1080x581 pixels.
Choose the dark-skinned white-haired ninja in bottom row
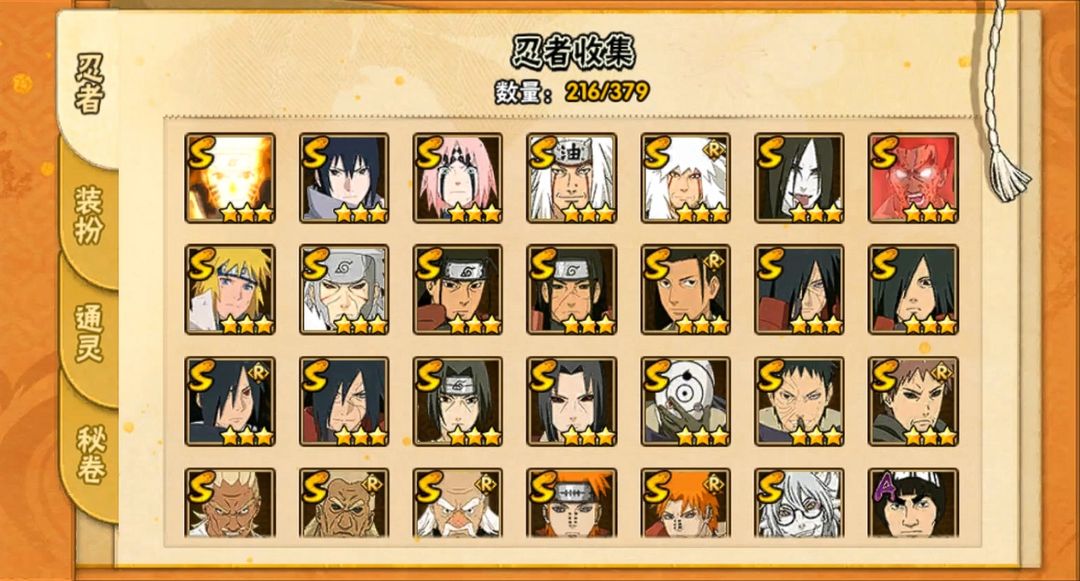pos(230,503)
